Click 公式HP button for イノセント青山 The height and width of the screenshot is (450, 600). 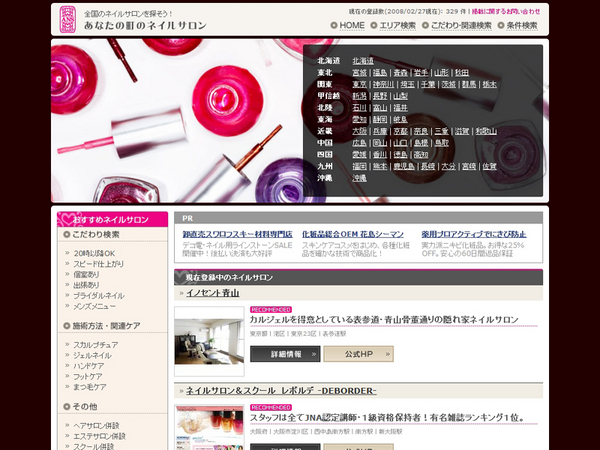(359, 354)
